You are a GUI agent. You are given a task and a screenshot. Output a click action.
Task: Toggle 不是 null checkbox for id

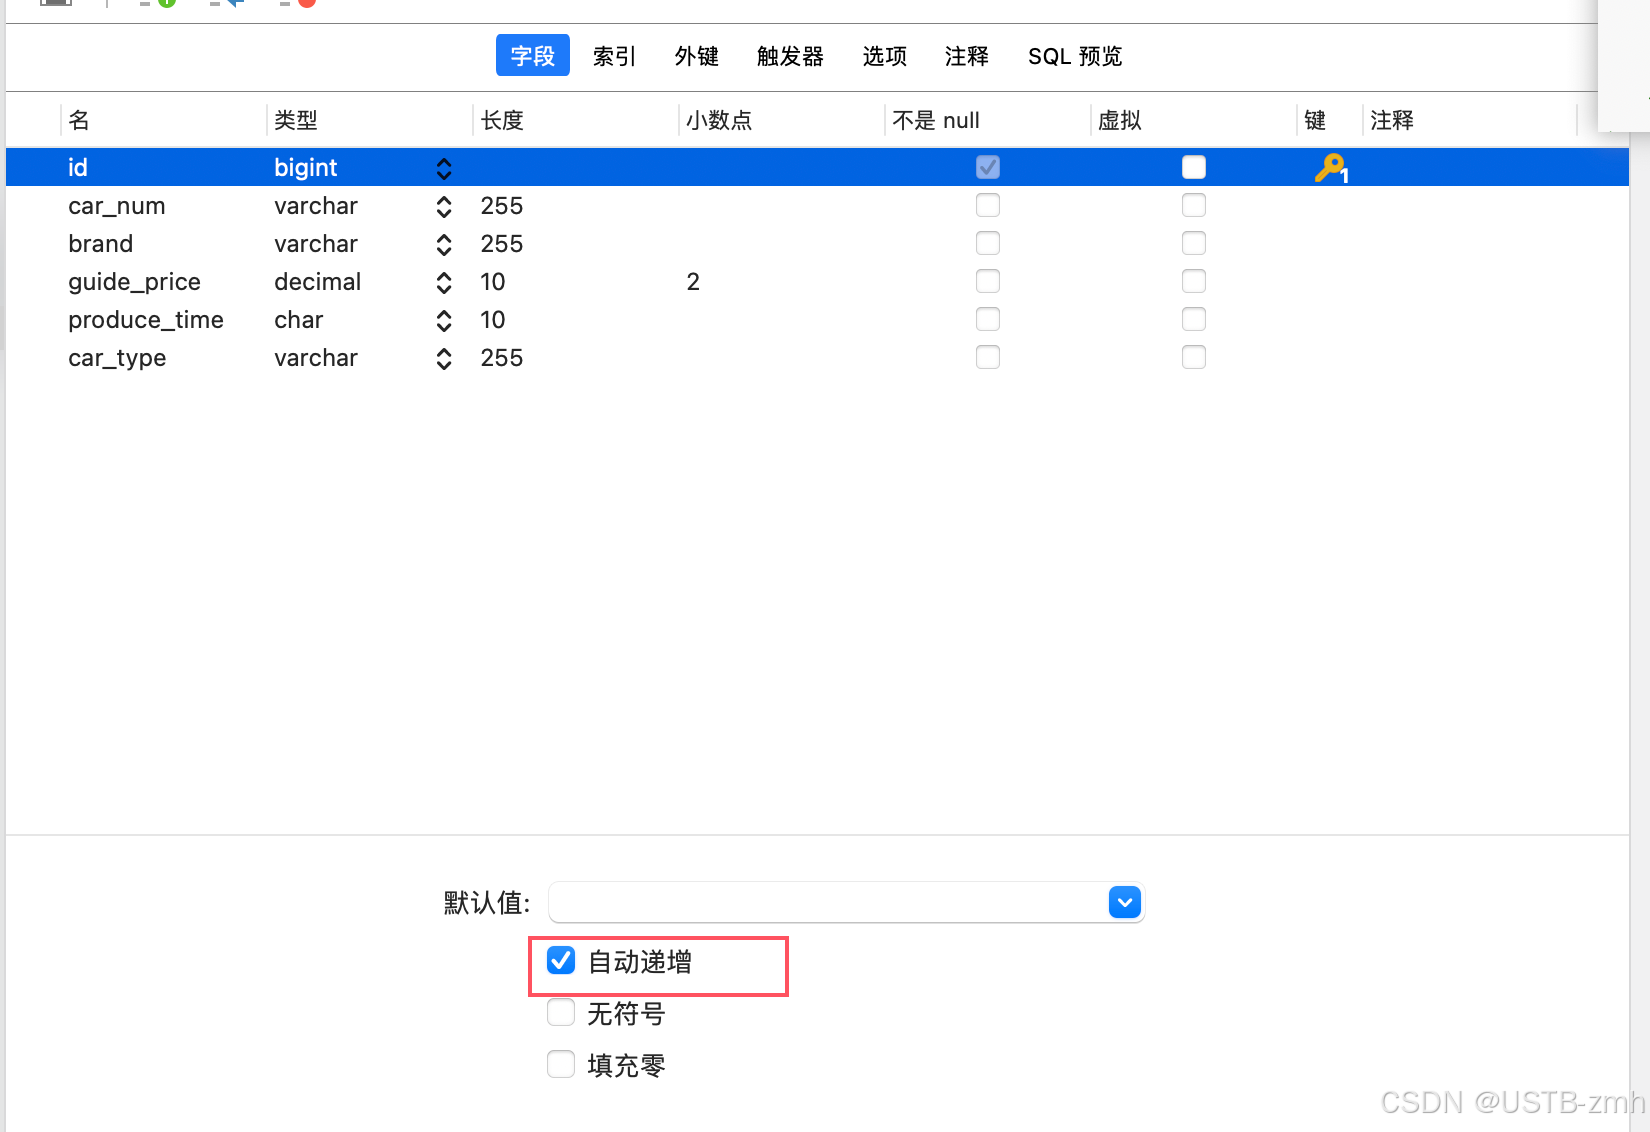pos(988,167)
